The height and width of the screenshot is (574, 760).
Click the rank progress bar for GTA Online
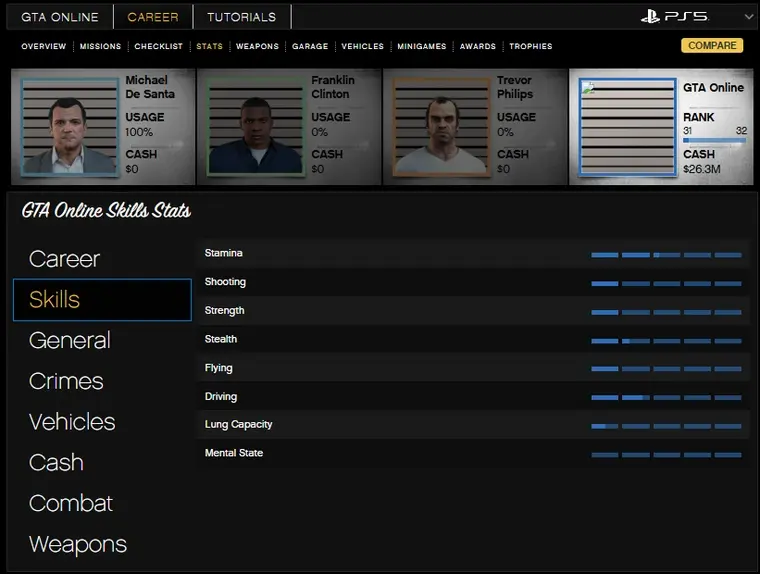(x=714, y=141)
